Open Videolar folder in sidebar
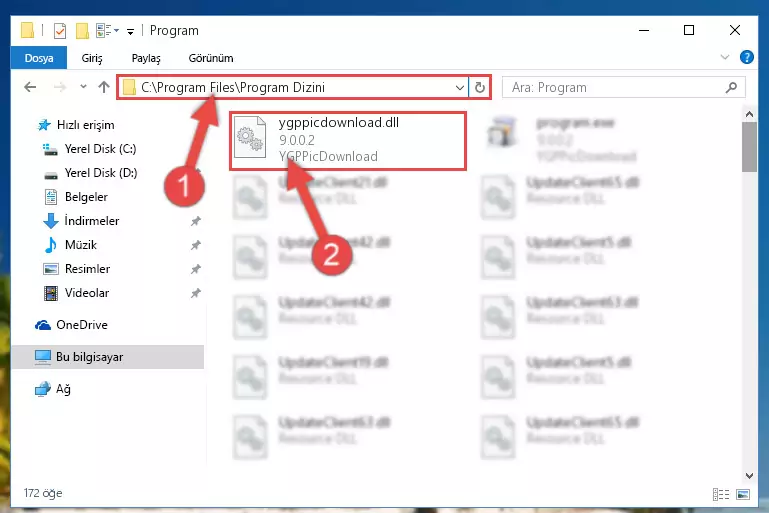The image size is (769, 513). pyautogui.click(x=76, y=293)
